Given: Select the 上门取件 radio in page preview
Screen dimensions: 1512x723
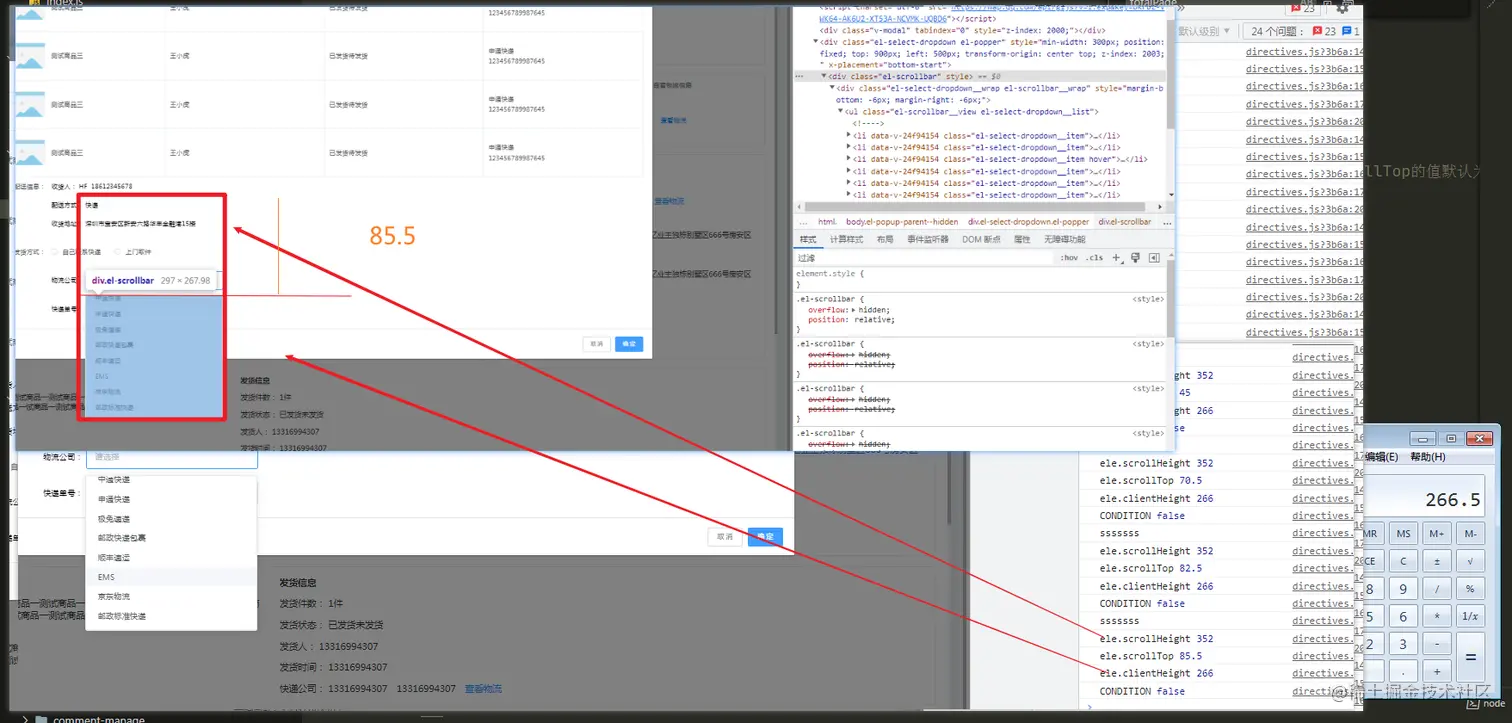Looking at the screenshot, I should click(117, 252).
